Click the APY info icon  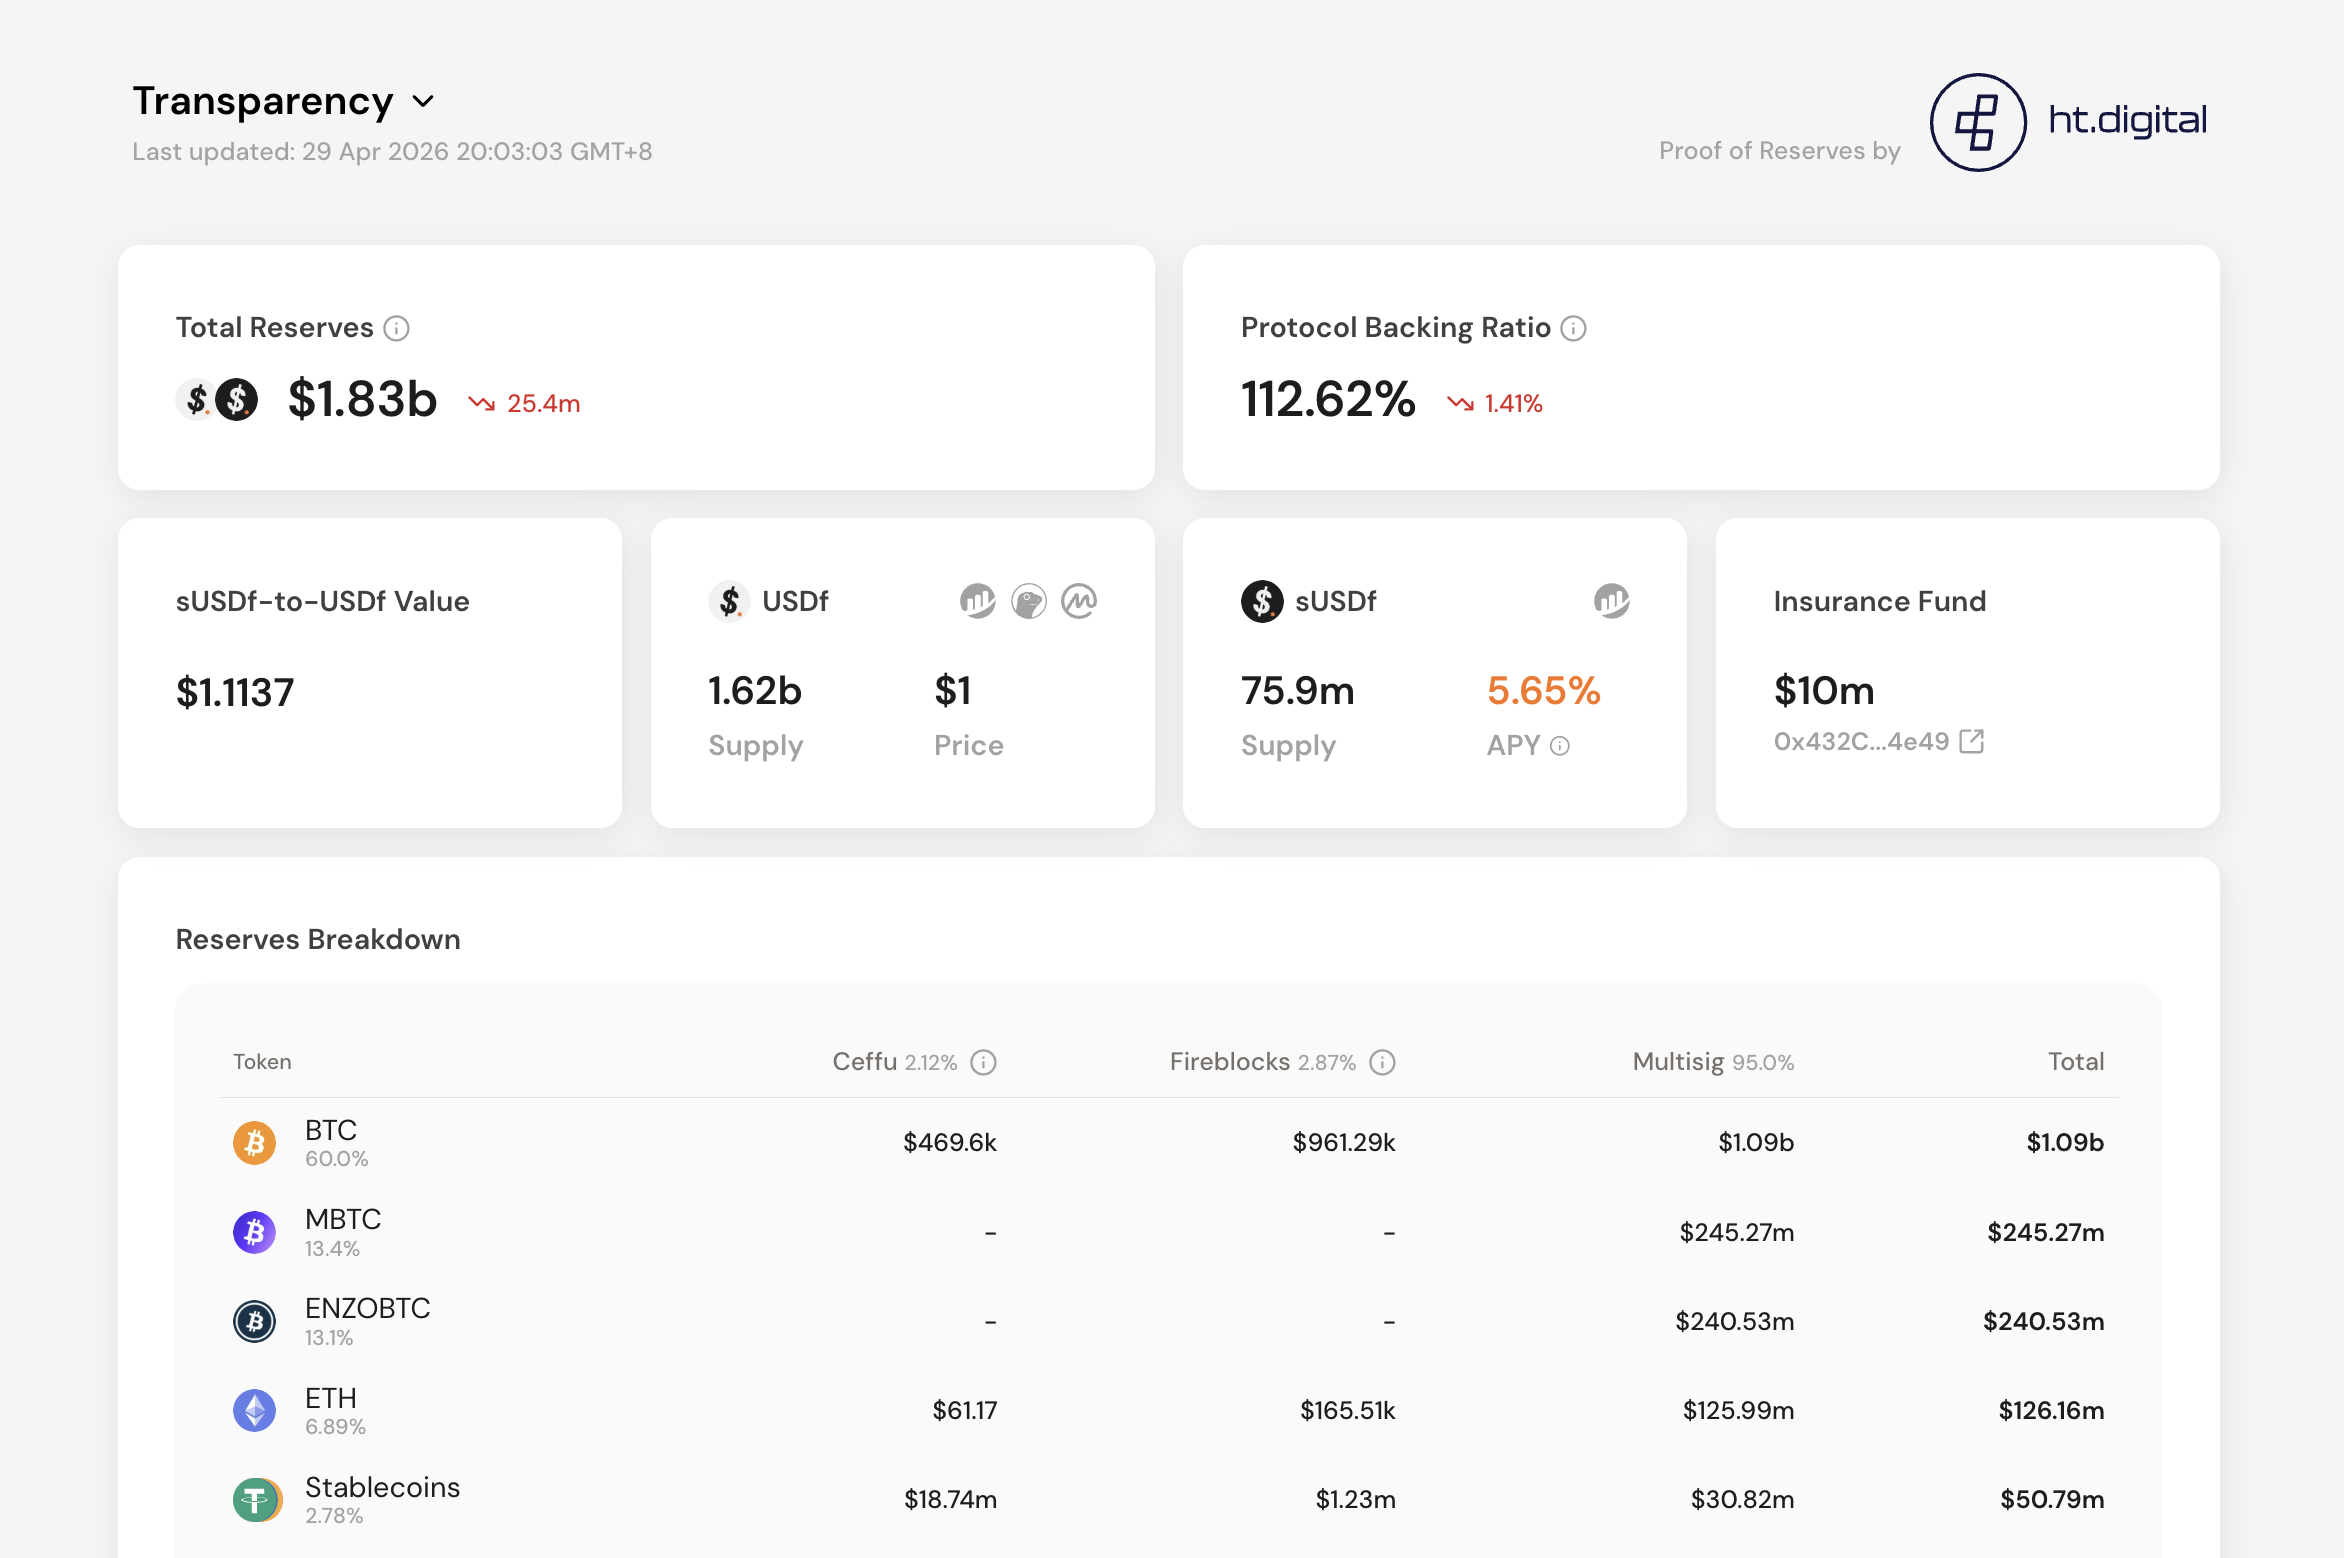1560,746
